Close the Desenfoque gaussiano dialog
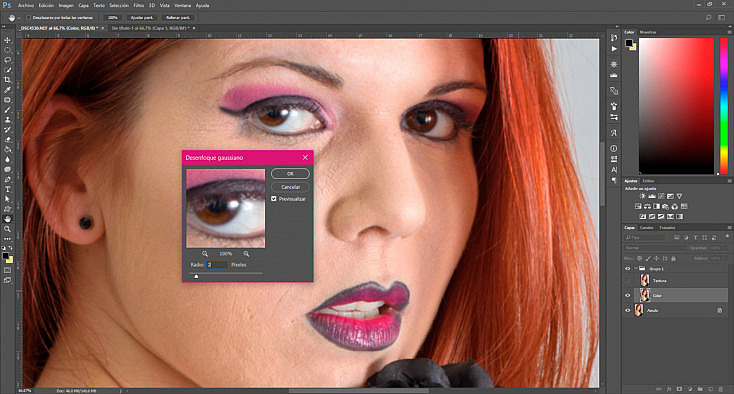Screen dimensions: 734x394 pyautogui.click(x=305, y=158)
